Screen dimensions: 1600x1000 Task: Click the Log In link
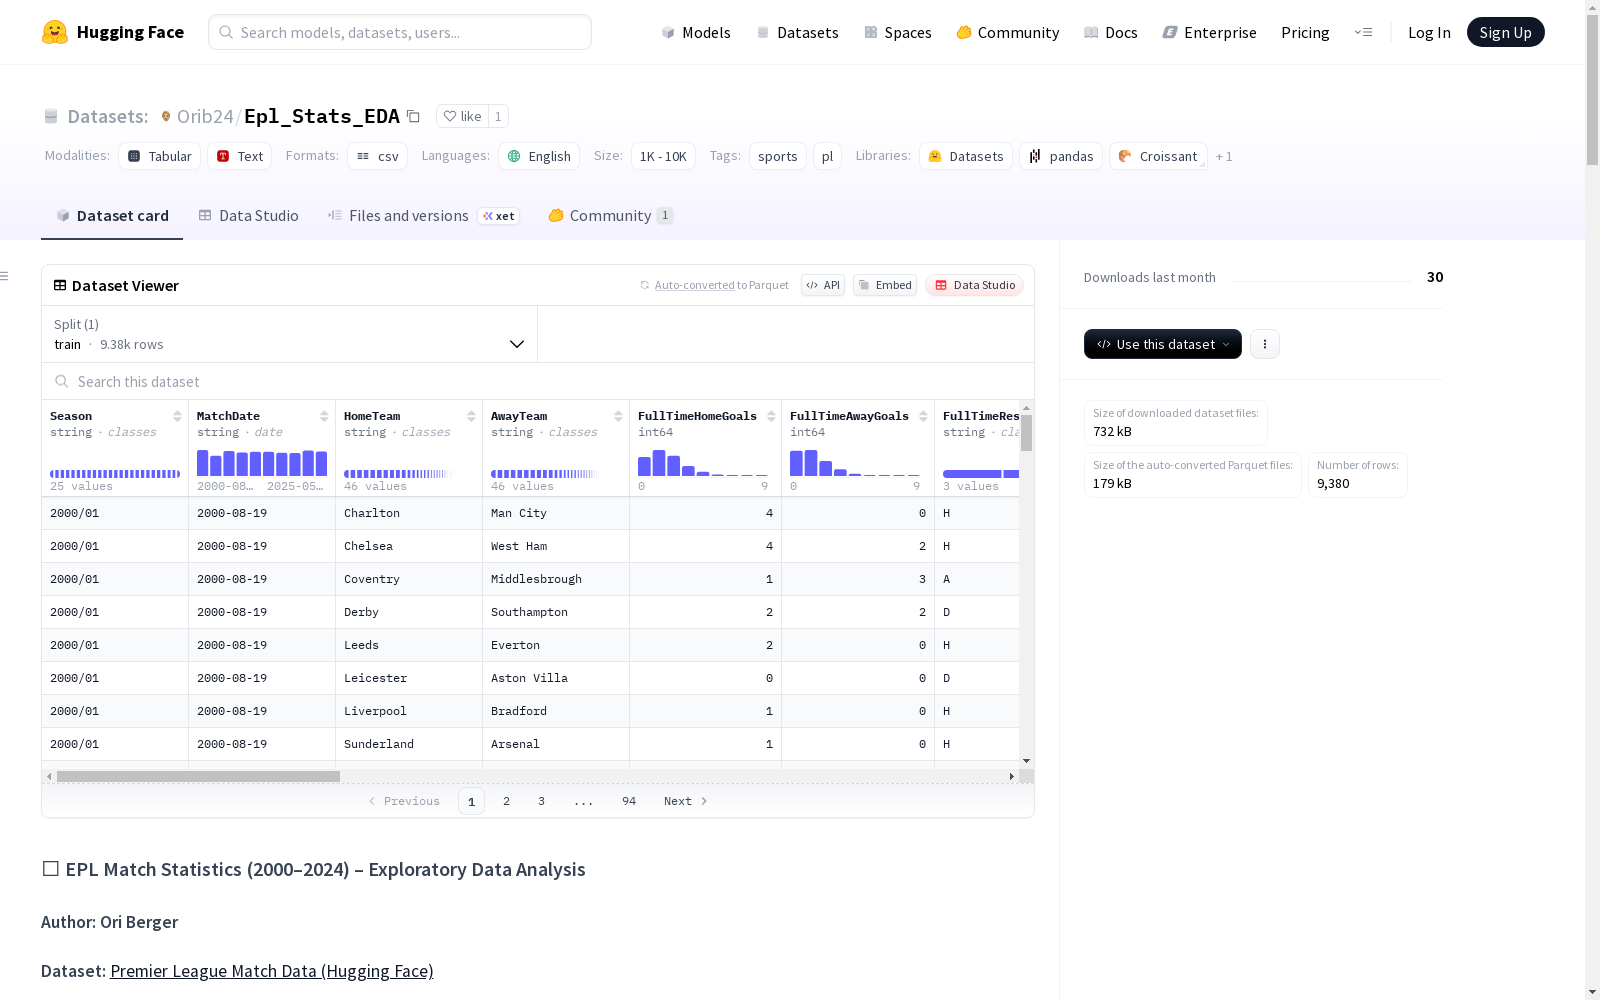(x=1429, y=32)
